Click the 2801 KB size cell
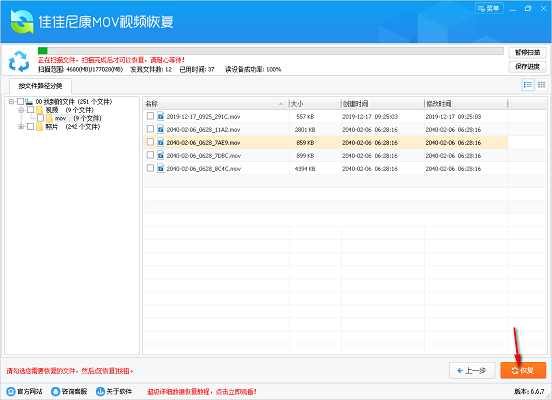The width and height of the screenshot is (552, 400). point(305,130)
